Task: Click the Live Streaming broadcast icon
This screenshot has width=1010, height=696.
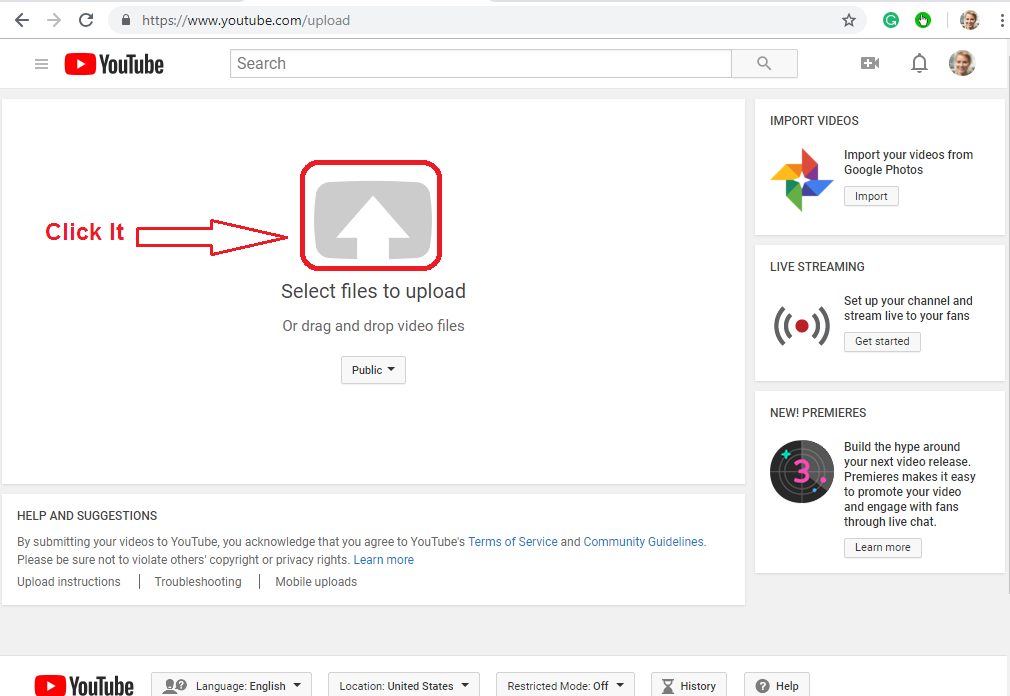Action: tap(800, 325)
